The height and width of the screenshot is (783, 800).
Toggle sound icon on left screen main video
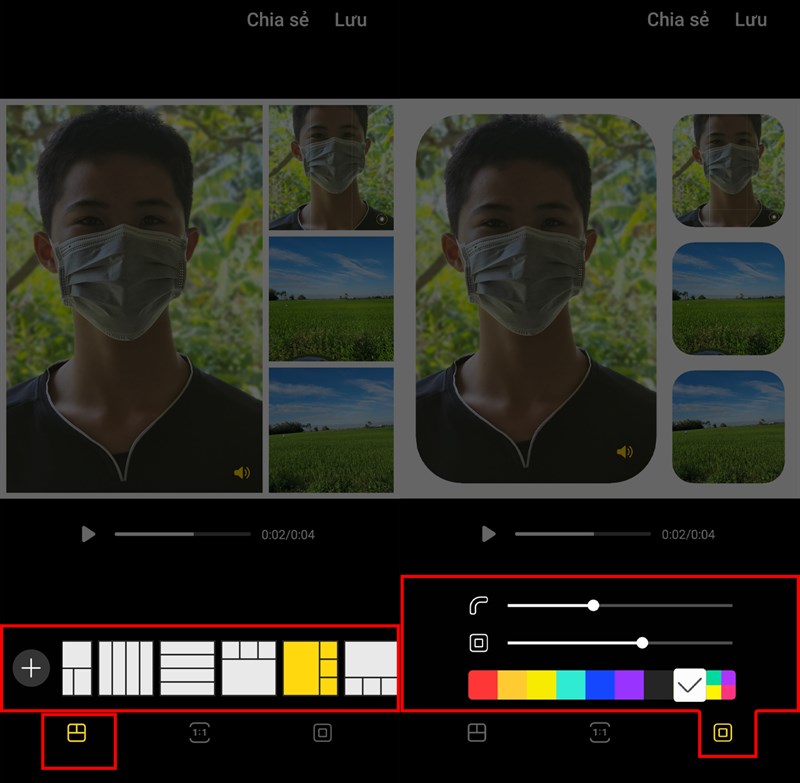pyautogui.click(x=242, y=473)
